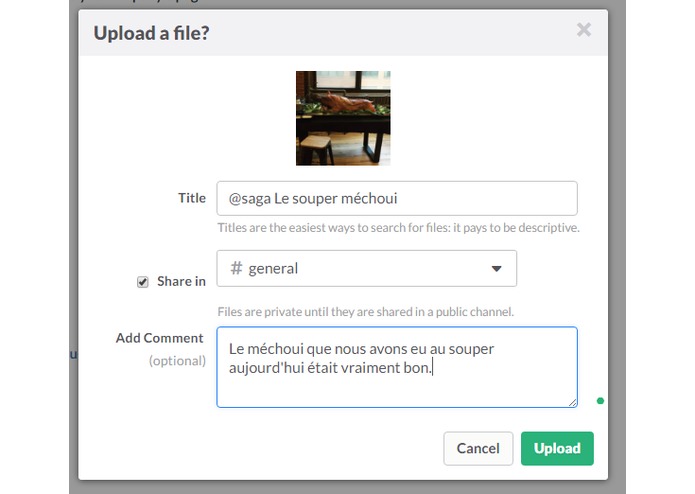
Task: Open the general channel dropdown
Action: (x=367, y=268)
